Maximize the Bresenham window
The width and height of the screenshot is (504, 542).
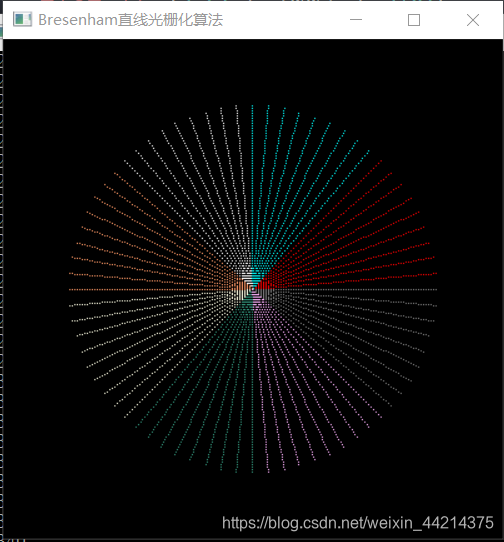pyautogui.click(x=414, y=20)
